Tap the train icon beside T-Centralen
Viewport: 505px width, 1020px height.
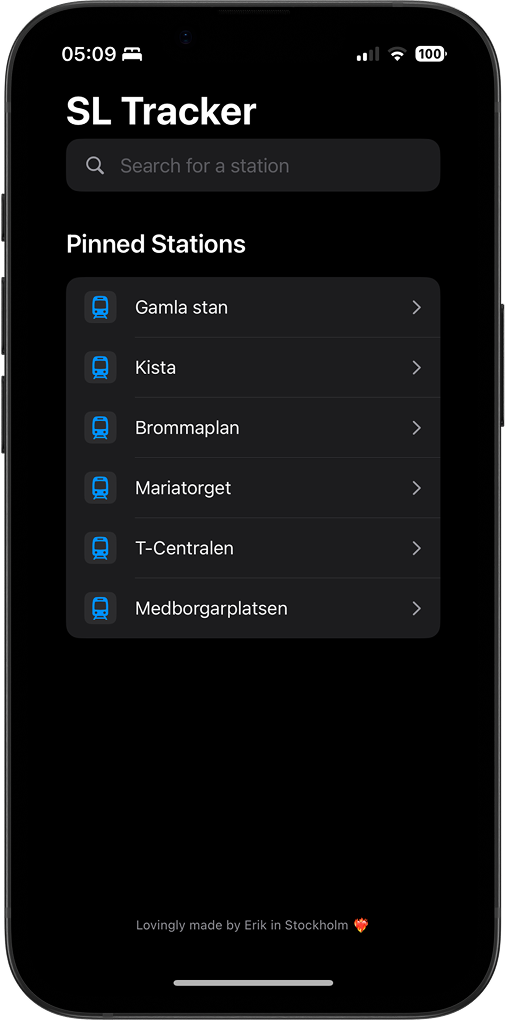tap(100, 548)
